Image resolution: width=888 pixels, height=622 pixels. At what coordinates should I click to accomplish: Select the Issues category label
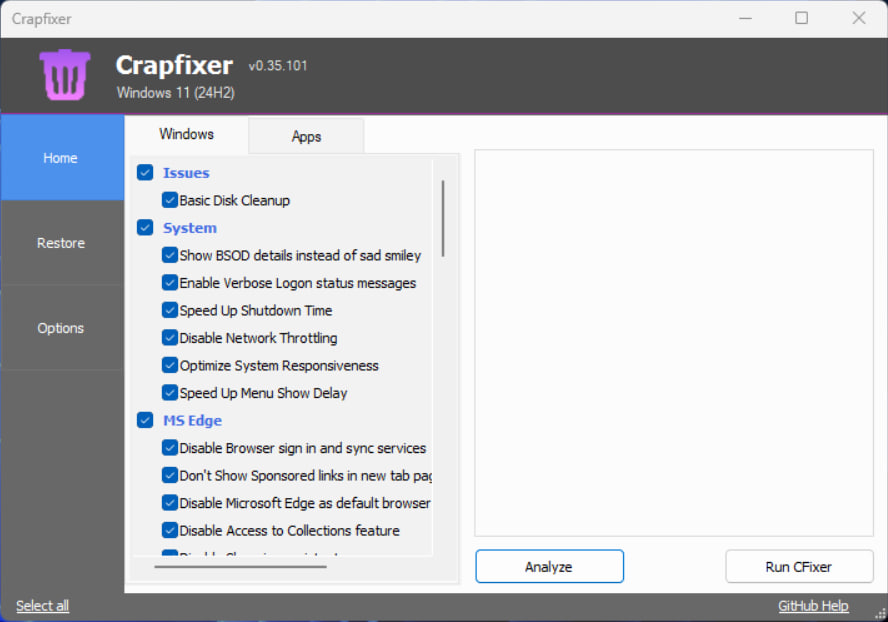pyautogui.click(x=186, y=173)
